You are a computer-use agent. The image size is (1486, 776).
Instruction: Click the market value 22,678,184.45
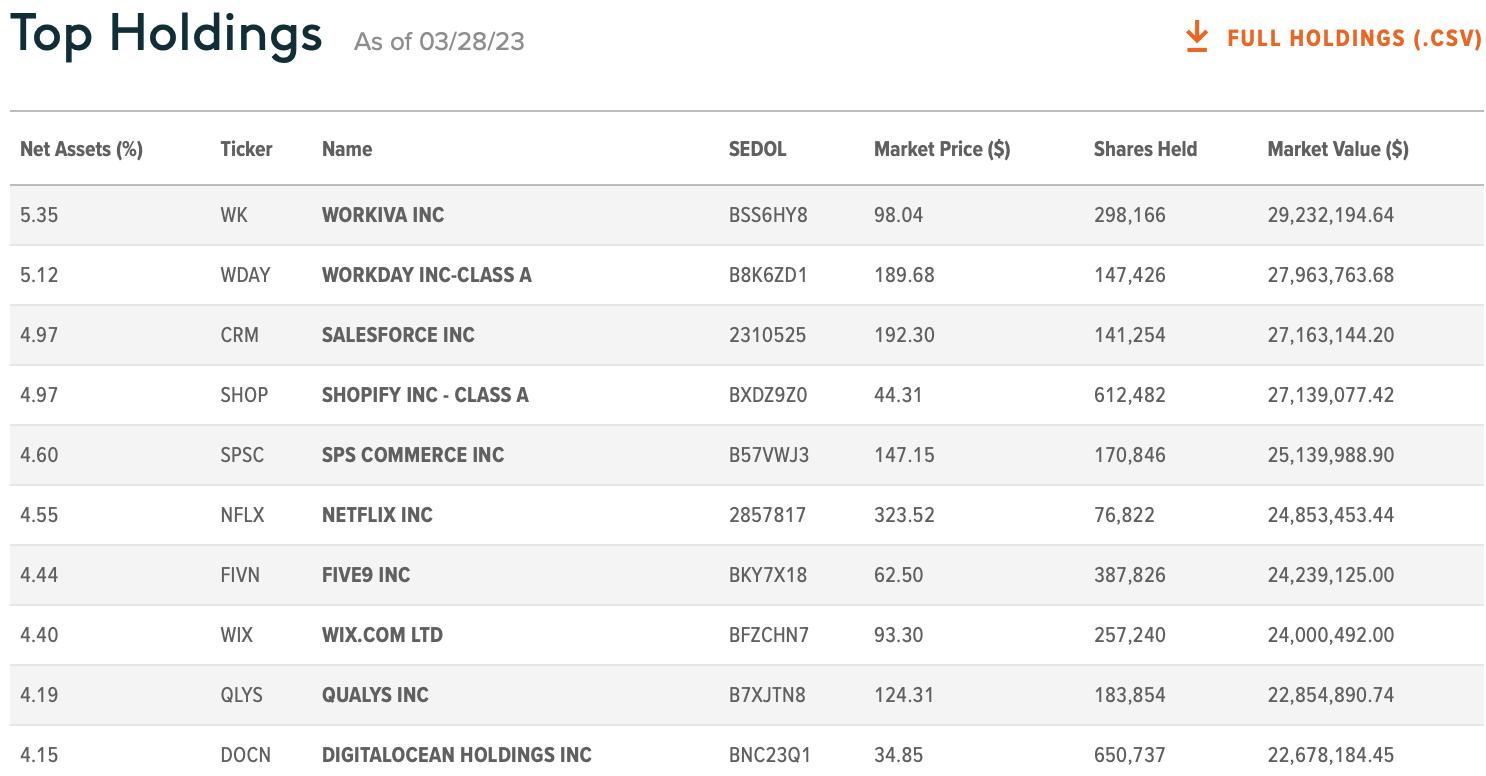click(x=1331, y=755)
